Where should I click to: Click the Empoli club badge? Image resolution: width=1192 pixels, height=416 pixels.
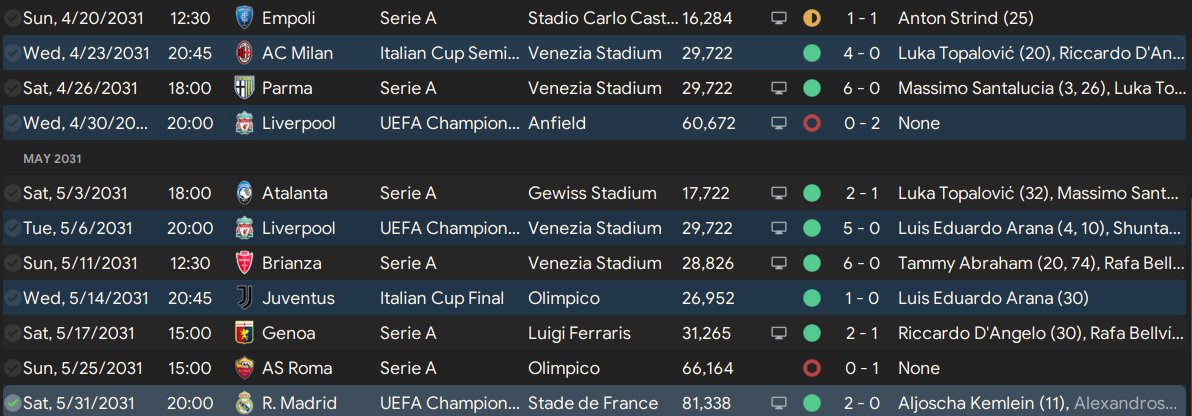pyautogui.click(x=243, y=18)
